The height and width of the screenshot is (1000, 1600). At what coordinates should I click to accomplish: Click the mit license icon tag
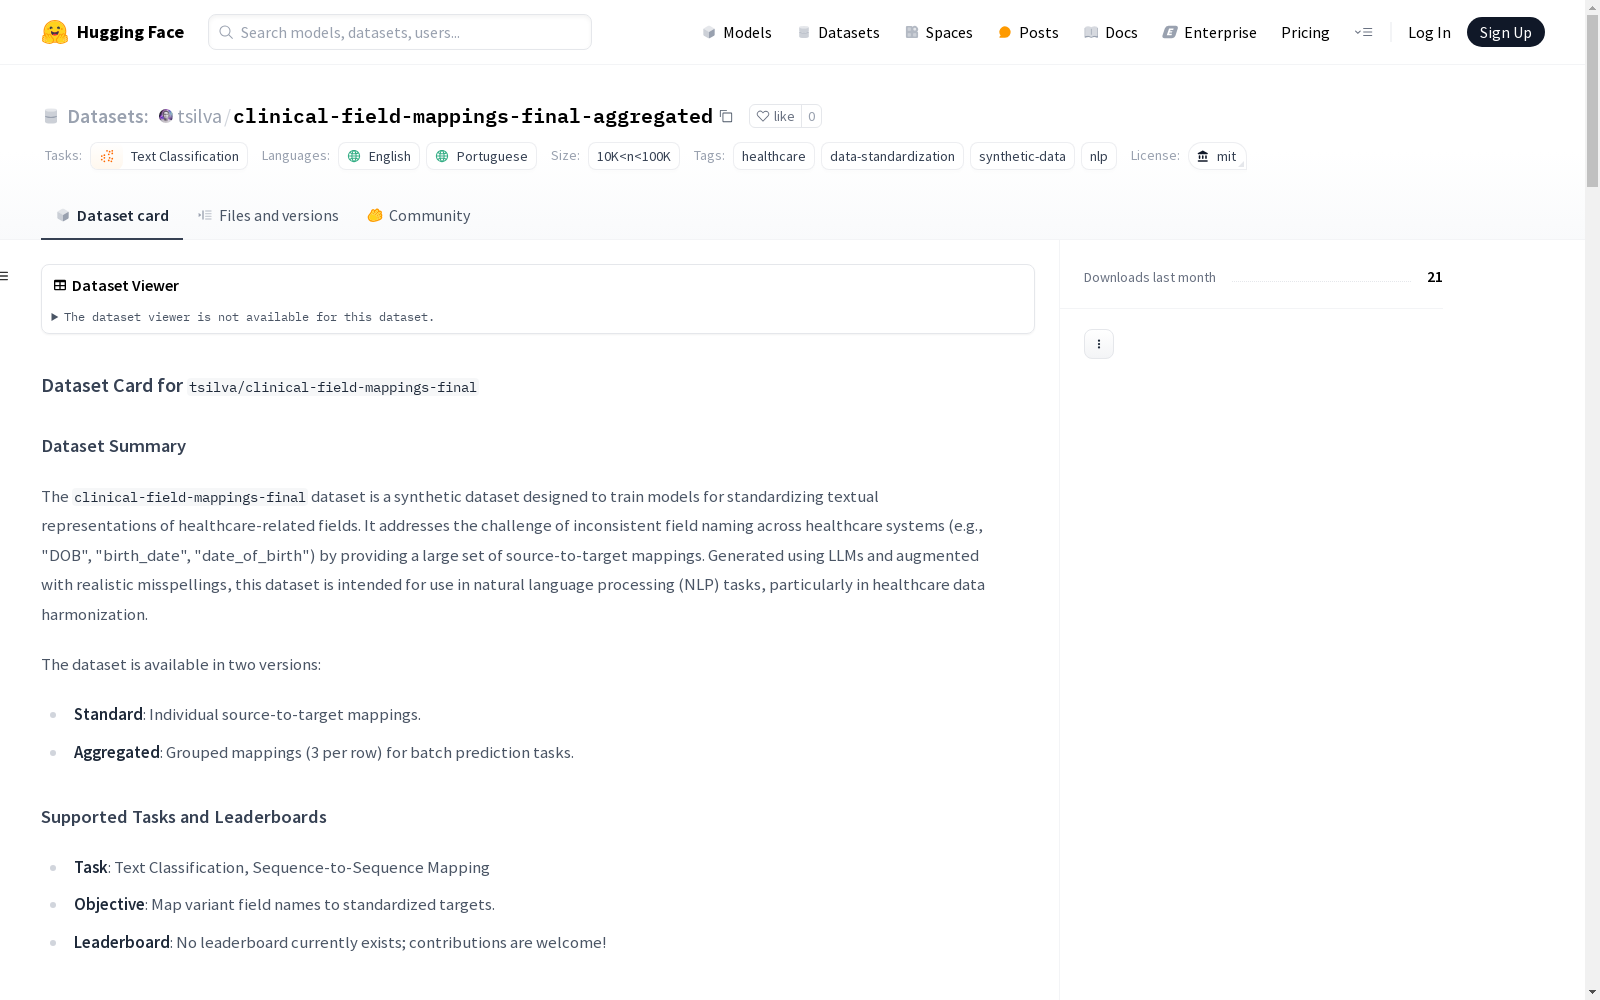1217,156
